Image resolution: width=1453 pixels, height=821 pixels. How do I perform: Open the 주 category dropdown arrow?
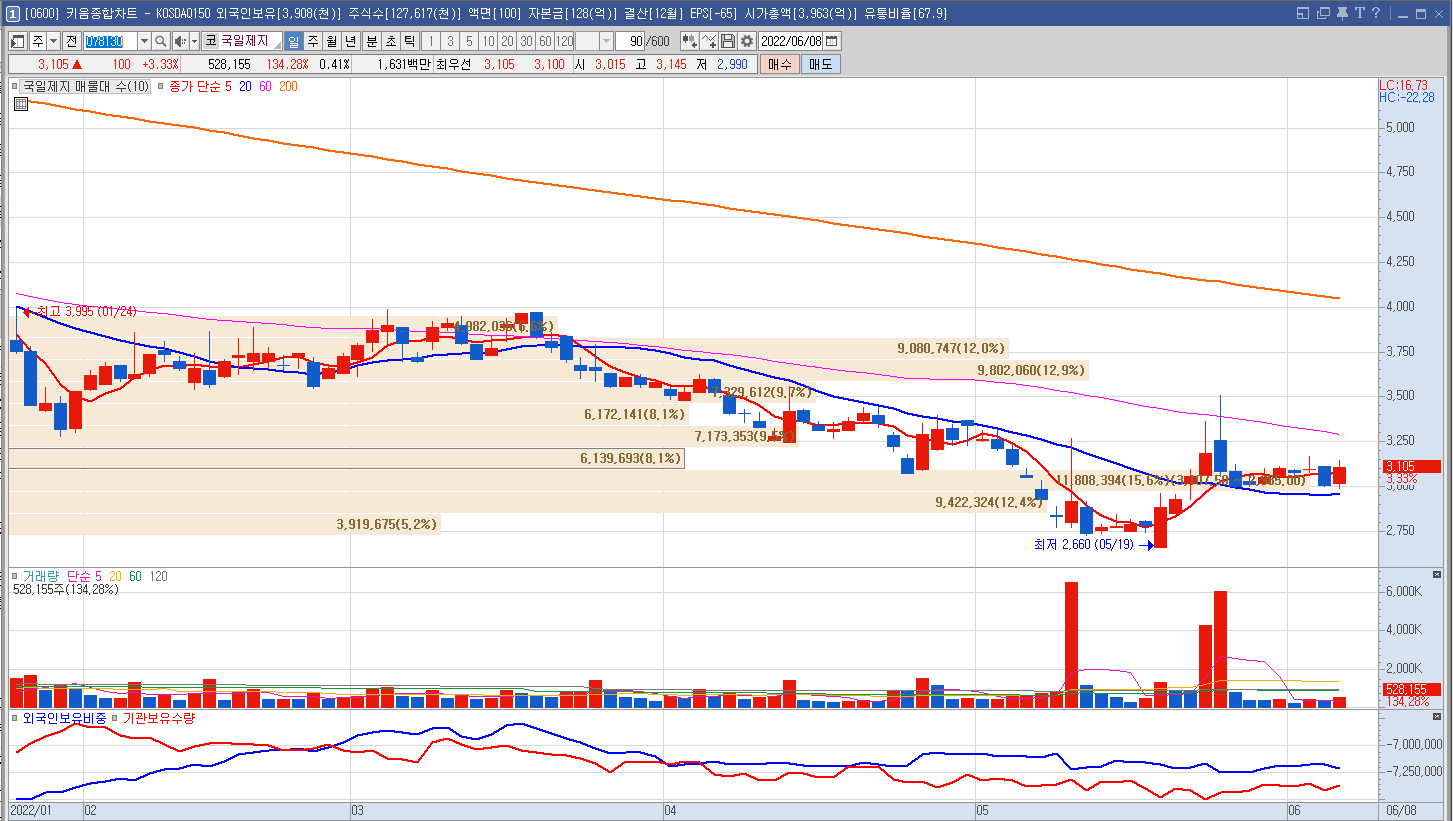pos(53,41)
